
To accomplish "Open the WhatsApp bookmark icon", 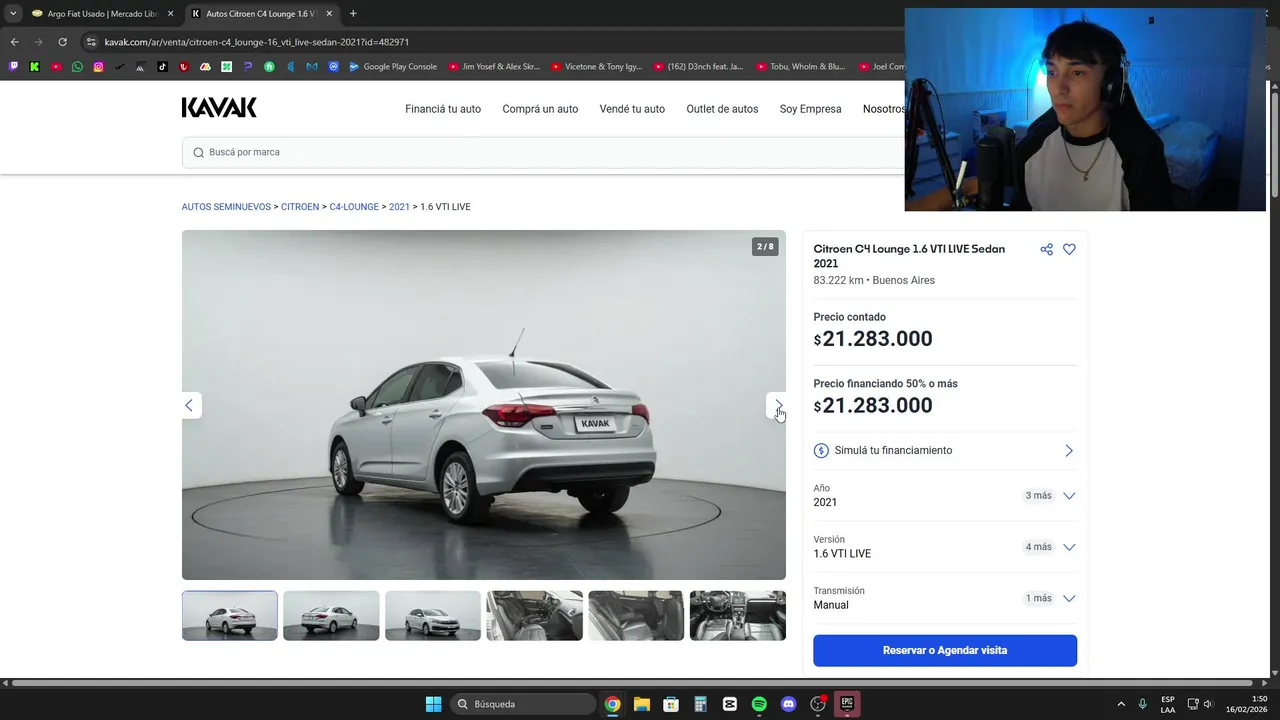I will click(77, 67).
